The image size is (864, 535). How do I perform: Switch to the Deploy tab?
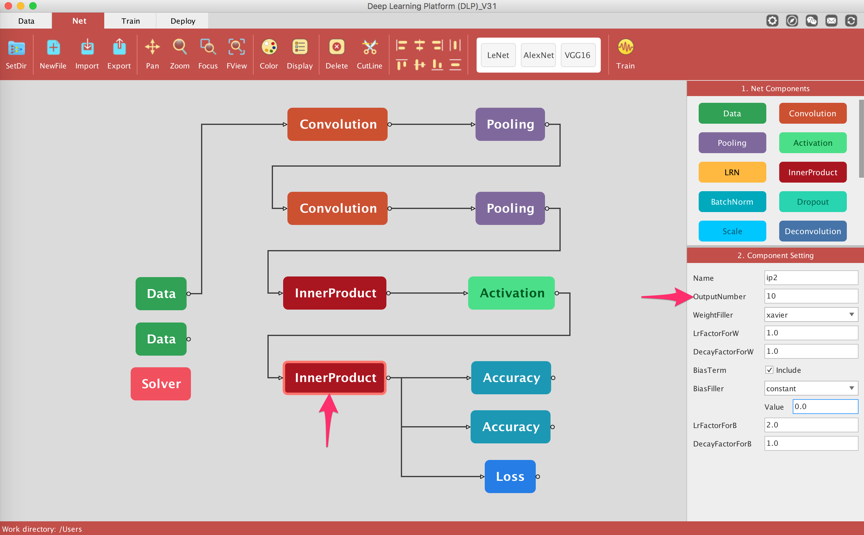(183, 21)
